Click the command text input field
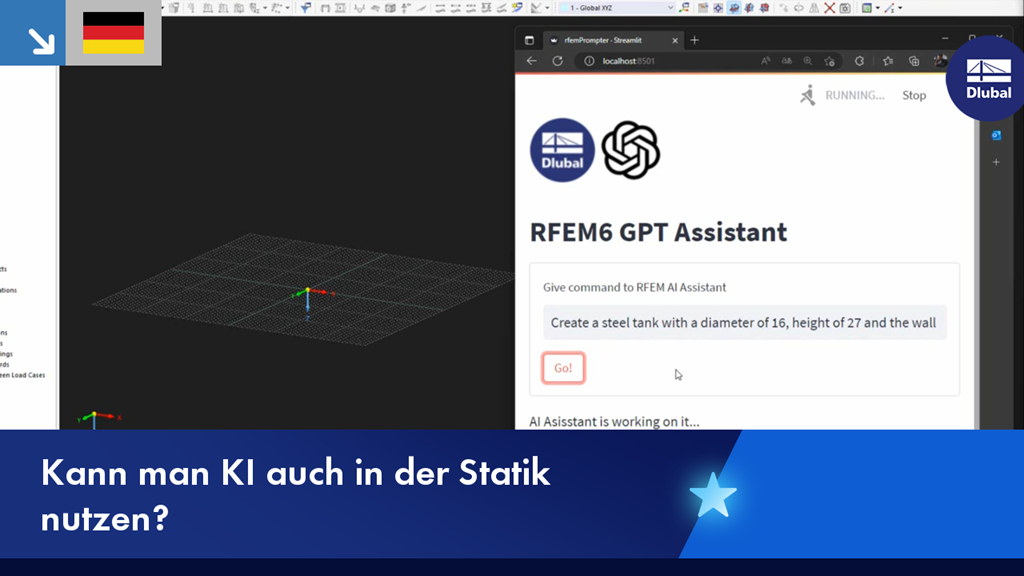 [x=744, y=323]
